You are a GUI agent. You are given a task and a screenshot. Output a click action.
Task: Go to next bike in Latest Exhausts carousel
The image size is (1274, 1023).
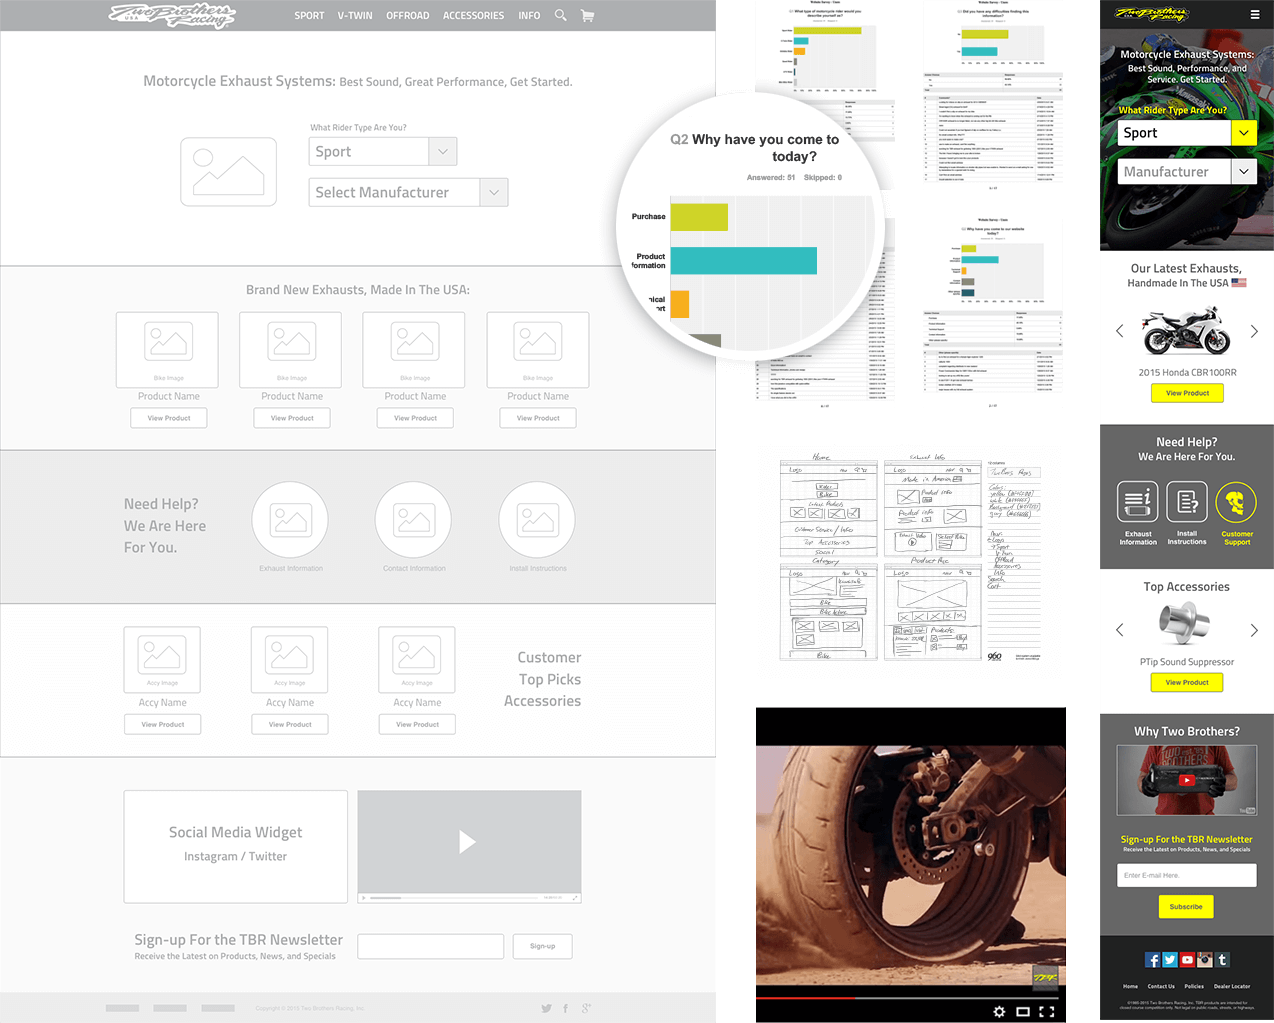[x=1254, y=331]
